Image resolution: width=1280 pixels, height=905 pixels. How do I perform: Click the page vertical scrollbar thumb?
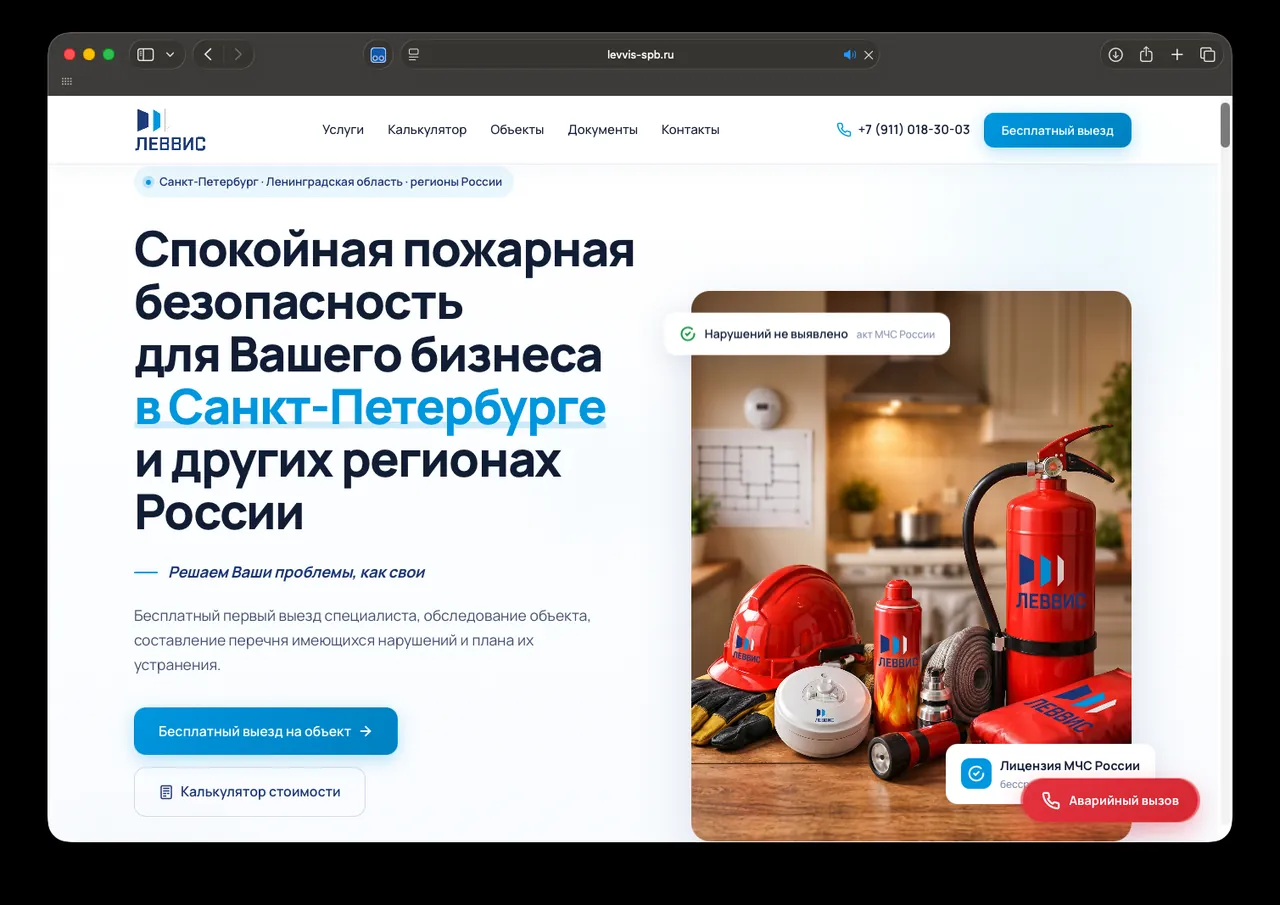[1225, 125]
